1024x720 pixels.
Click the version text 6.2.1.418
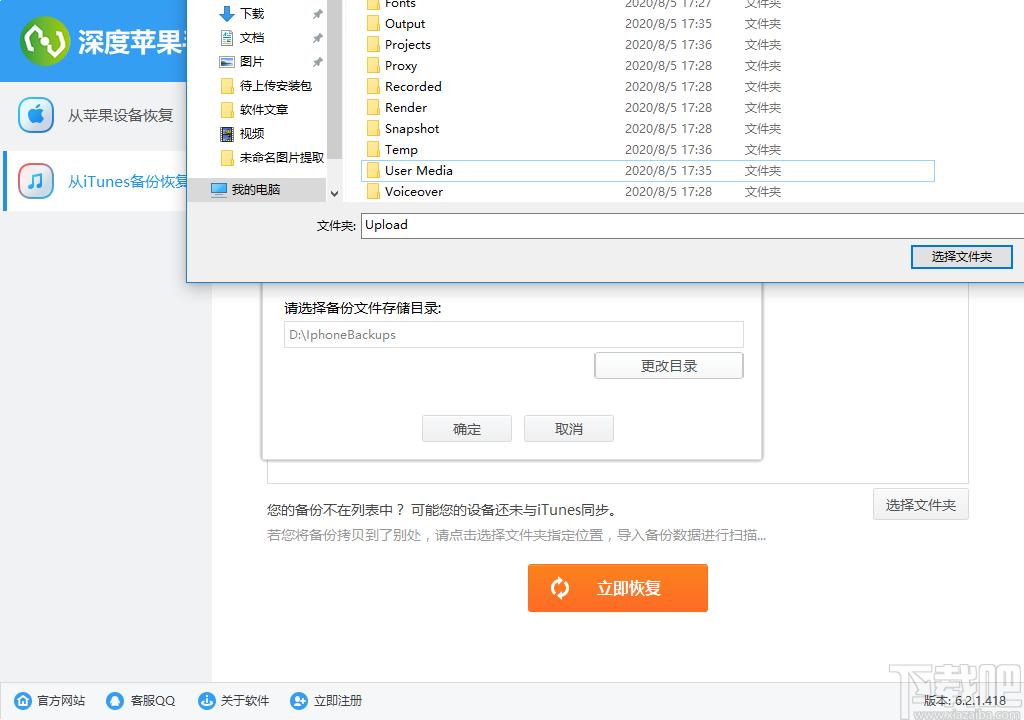pos(980,700)
